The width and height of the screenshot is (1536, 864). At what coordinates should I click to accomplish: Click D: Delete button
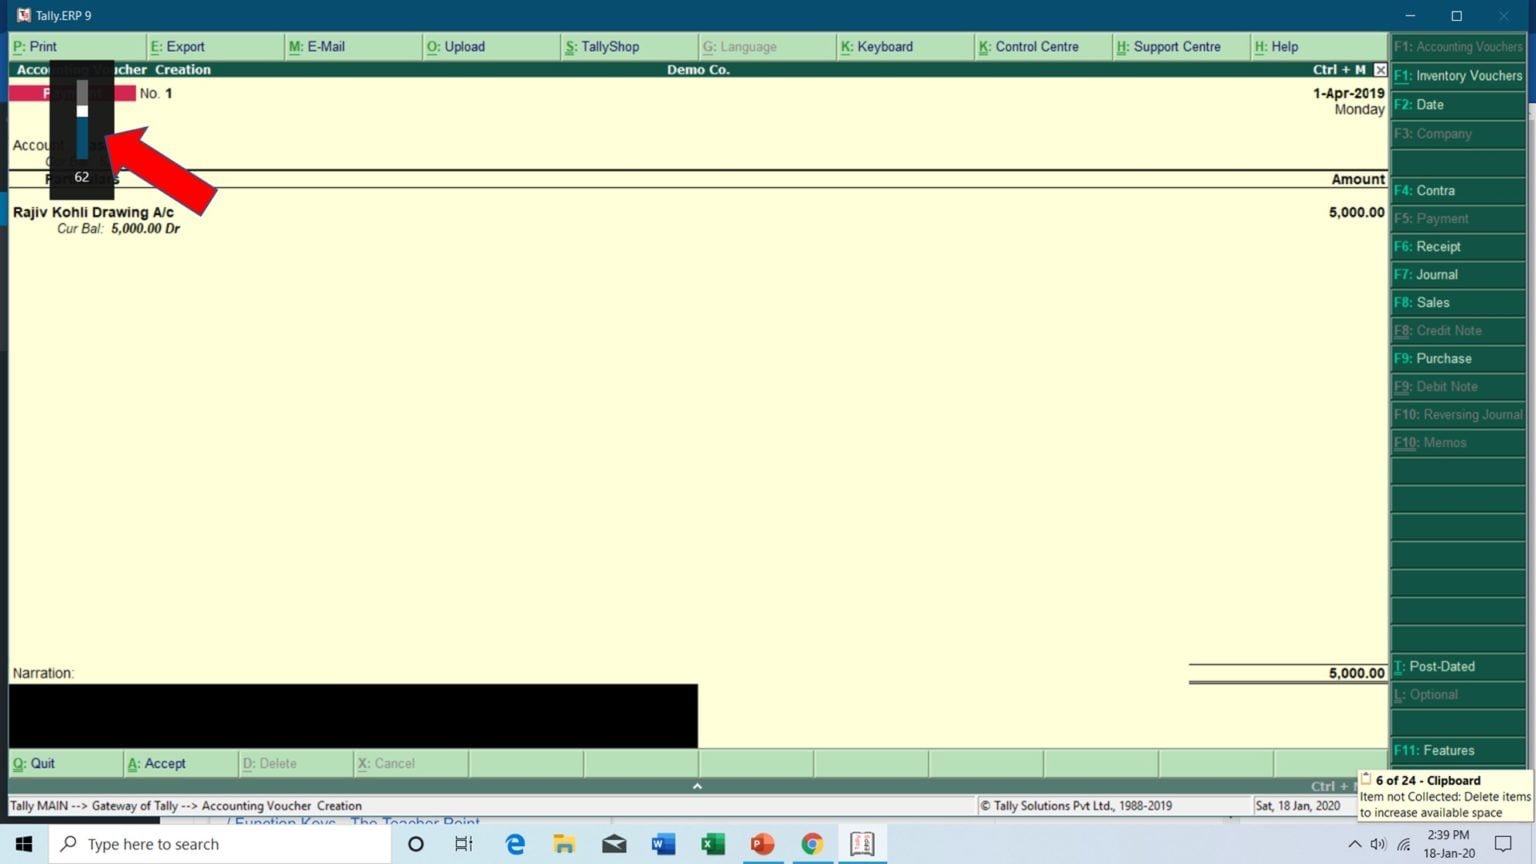(x=296, y=763)
